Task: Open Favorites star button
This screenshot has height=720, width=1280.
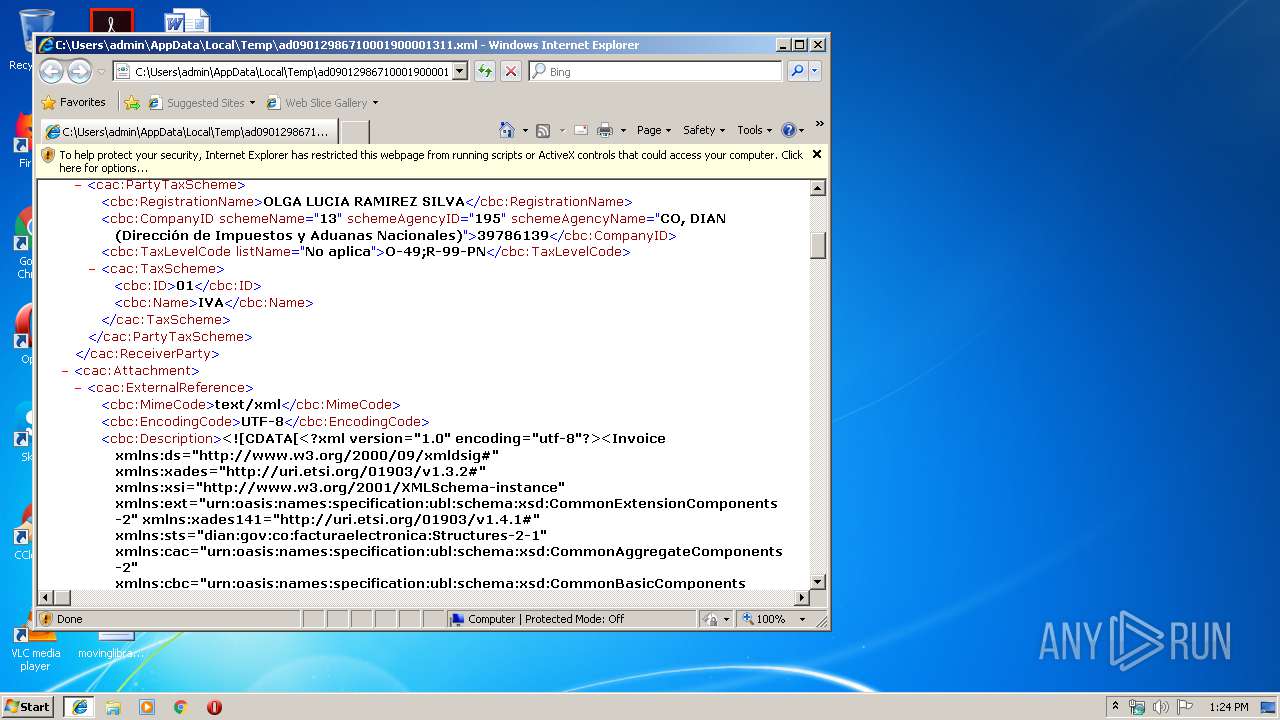Action: pyautogui.click(x=73, y=102)
